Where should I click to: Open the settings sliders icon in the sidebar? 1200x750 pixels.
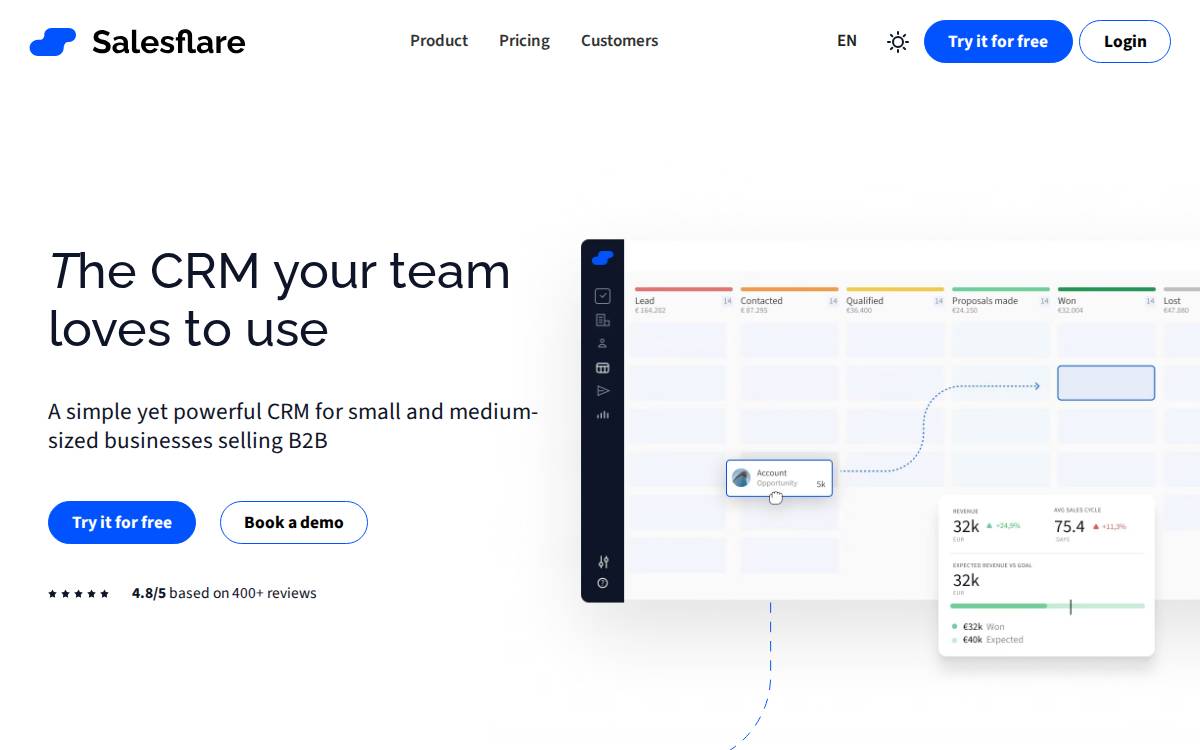coord(603,562)
